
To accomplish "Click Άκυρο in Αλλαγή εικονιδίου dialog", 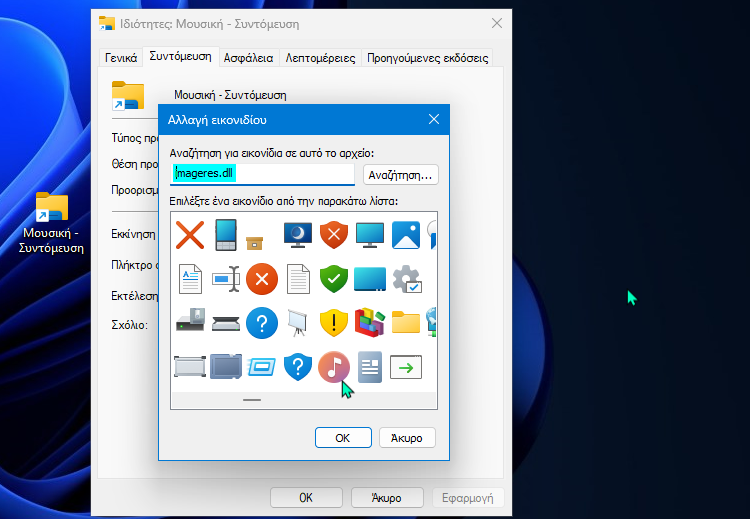I will (407, 438).
